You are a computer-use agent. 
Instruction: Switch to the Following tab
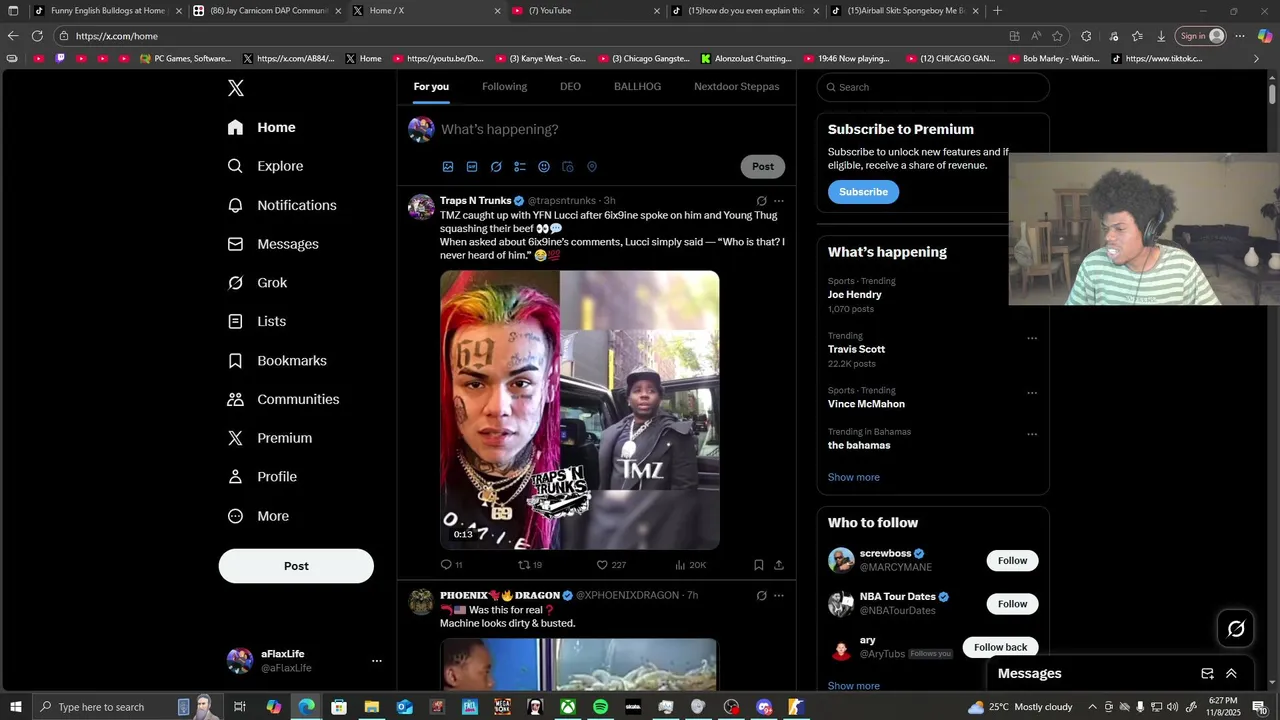504,87
